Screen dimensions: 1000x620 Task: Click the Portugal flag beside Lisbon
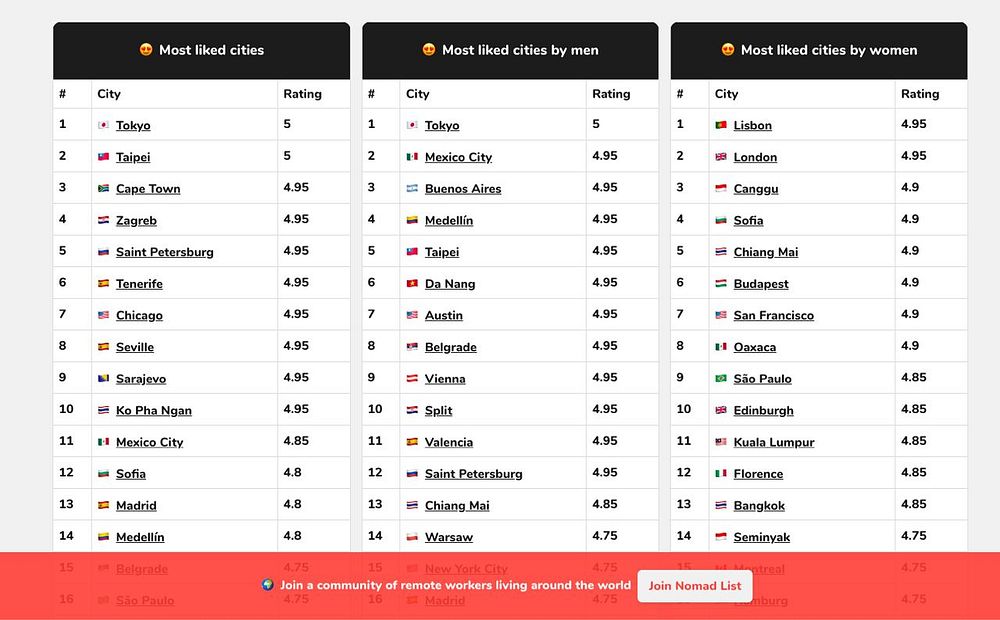[721, 125]
